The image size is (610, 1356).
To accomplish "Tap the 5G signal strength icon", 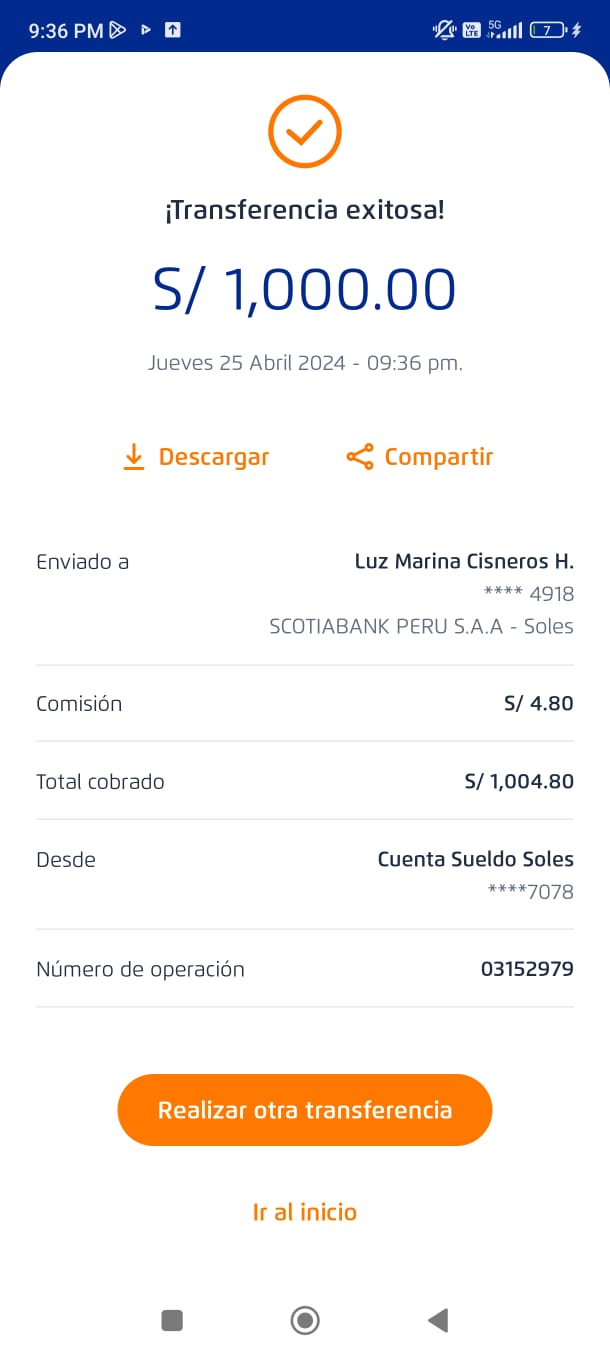I will (505, 30).
